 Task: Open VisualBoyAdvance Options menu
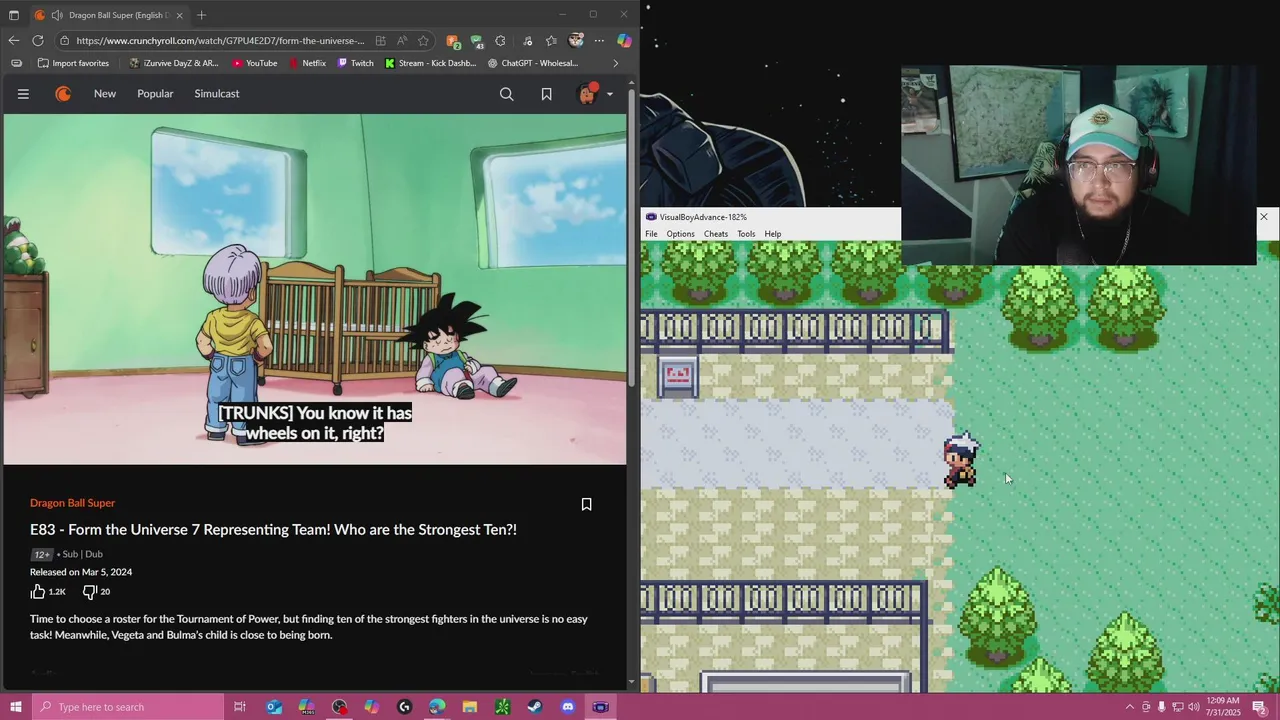[680, 234]
